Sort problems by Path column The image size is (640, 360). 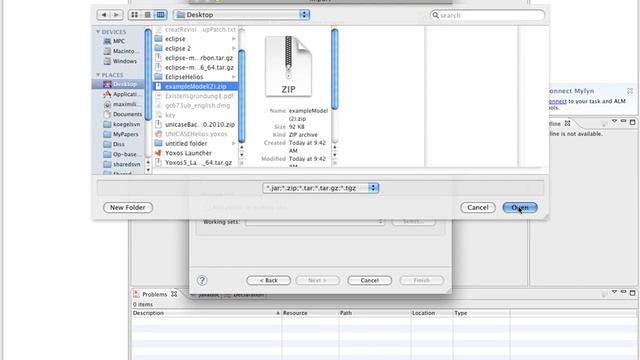[x=374, y=313]
